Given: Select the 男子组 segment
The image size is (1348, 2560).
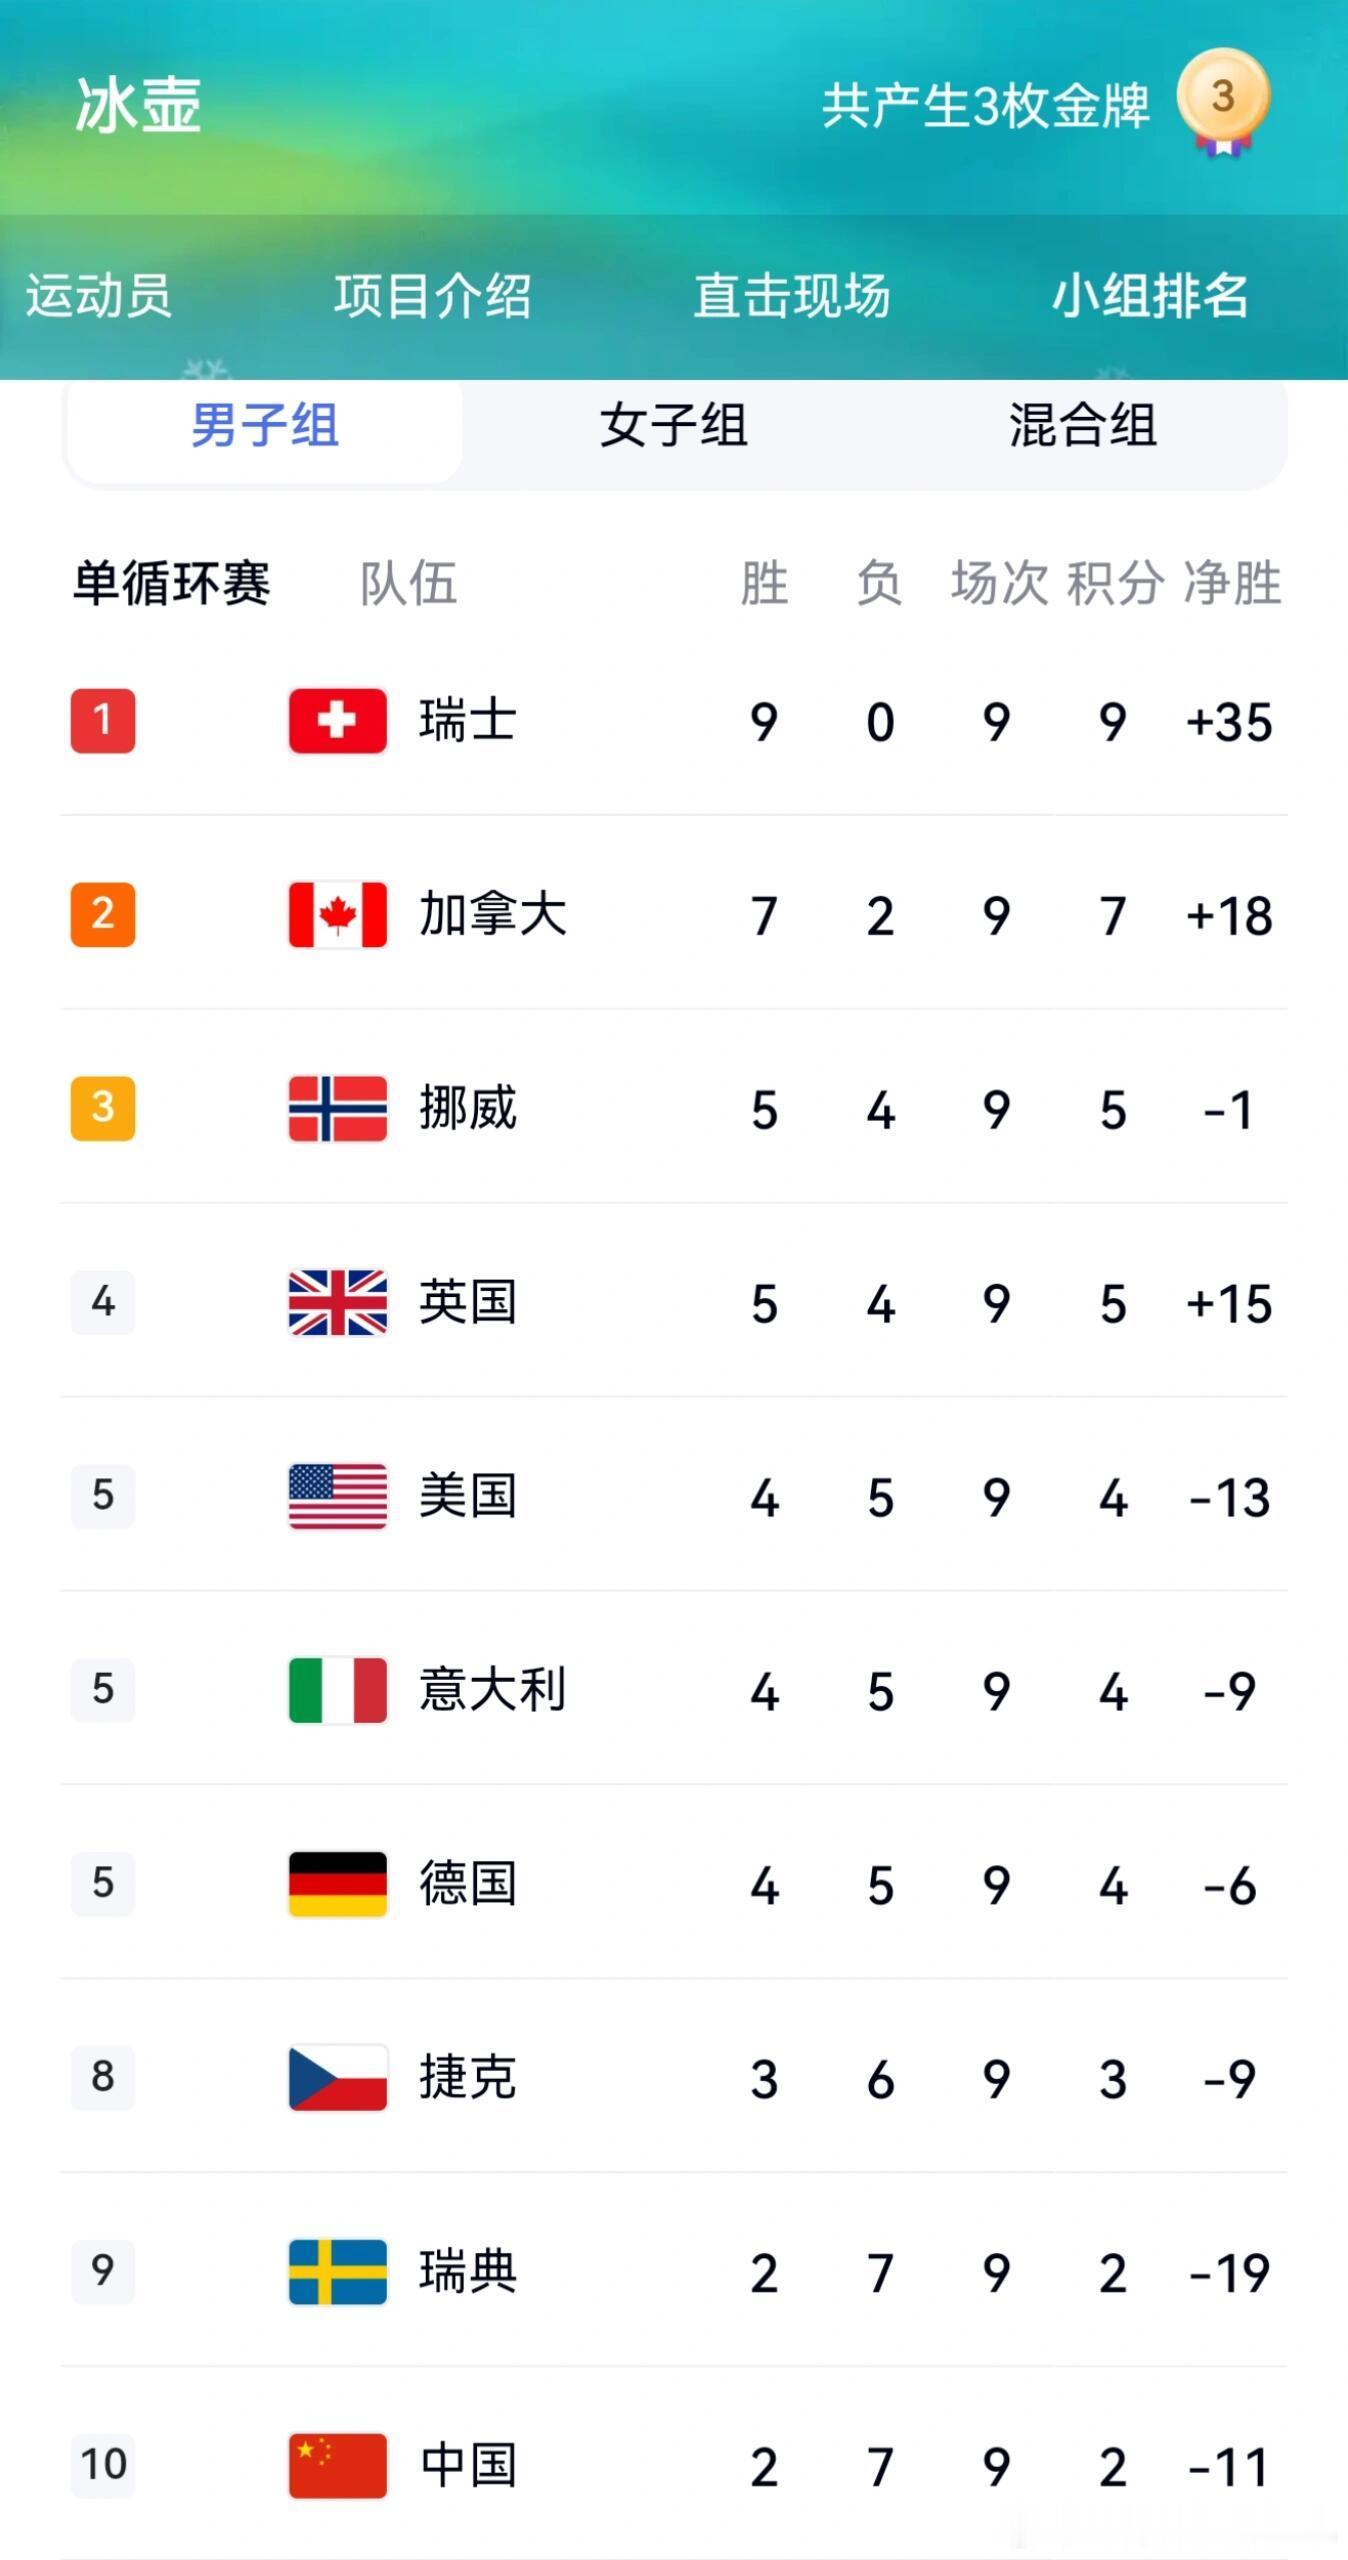Looking at the screenshot, I should coord(265,426).
